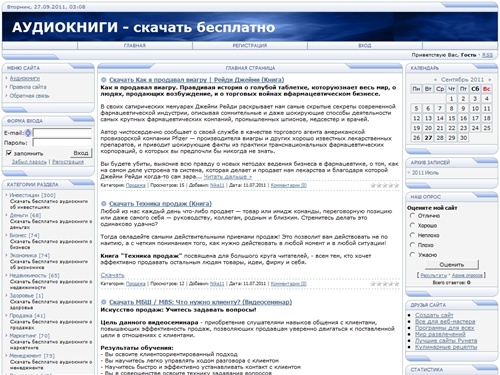Open Создать сайт friend link
Screen dimensions: 500x375
click(434, 315)
